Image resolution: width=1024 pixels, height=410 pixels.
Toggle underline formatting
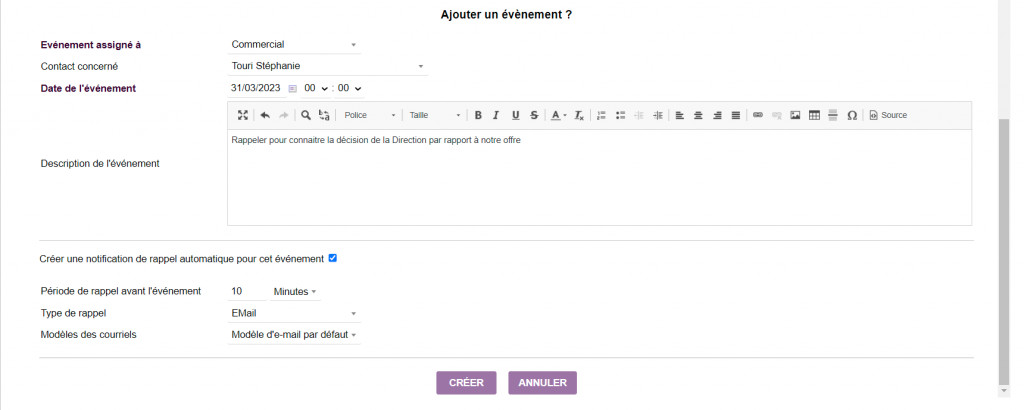coord(515,115)
